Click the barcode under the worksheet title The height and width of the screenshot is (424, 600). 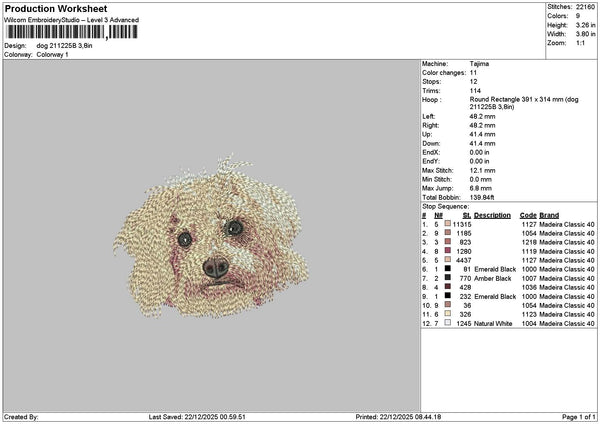71,32
